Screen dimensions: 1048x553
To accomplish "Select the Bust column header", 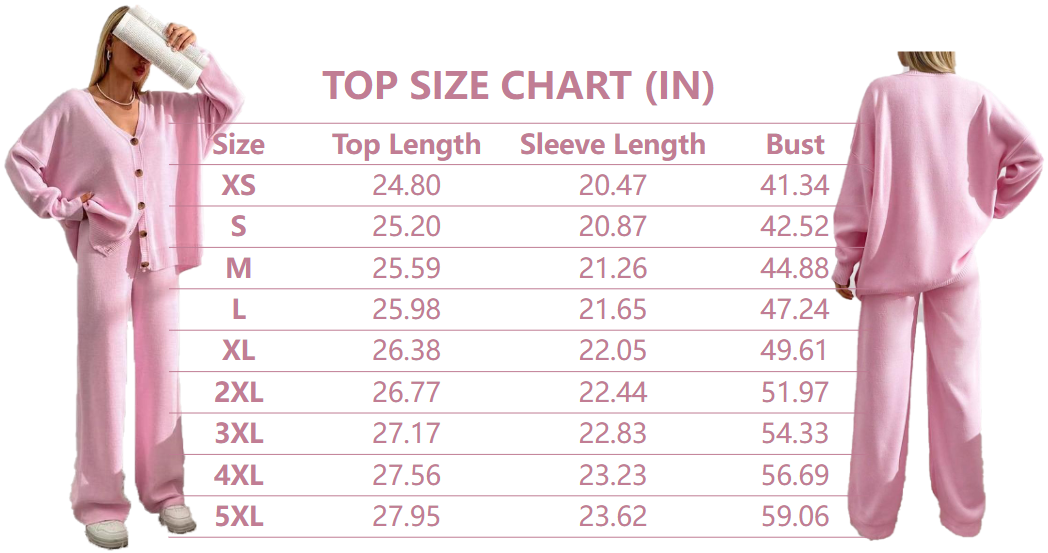I will click(x=795, y=145).
